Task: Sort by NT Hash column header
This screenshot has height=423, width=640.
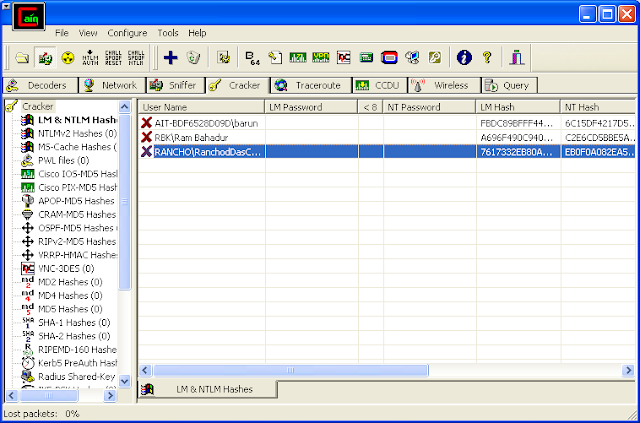Action: (x=598, y=107)
